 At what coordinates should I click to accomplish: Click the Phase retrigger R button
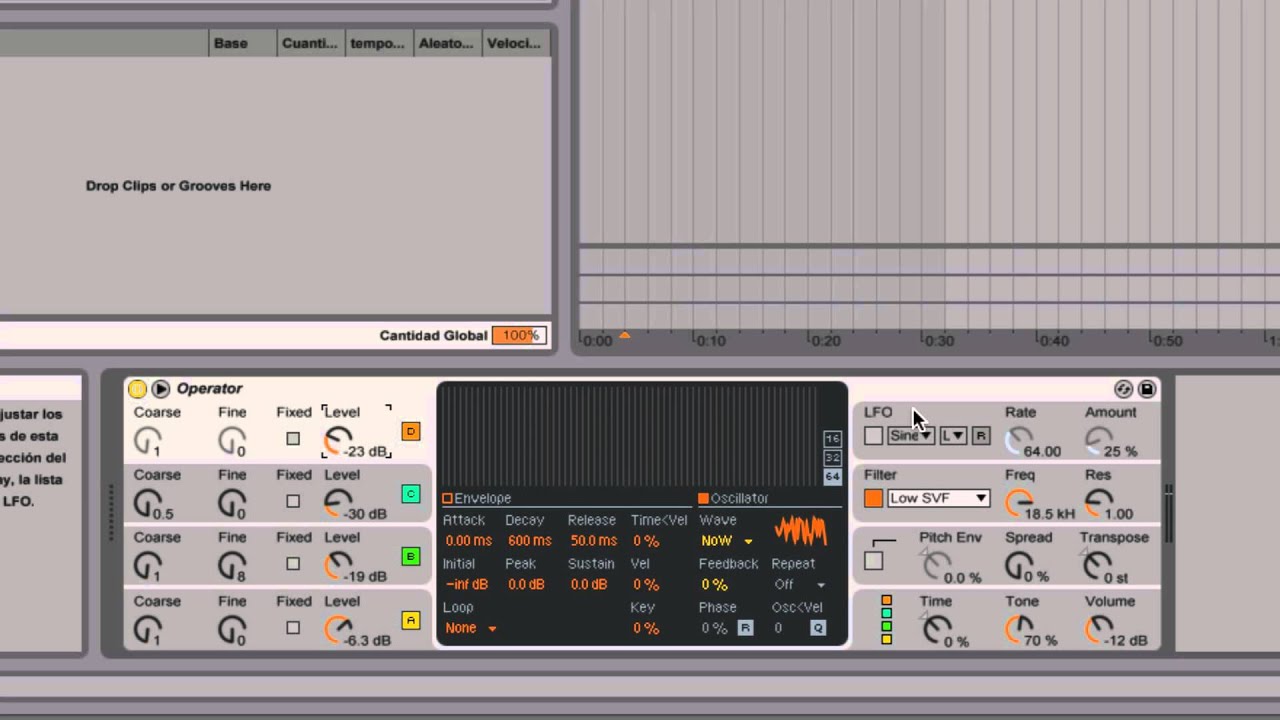[x=745, y=628]
